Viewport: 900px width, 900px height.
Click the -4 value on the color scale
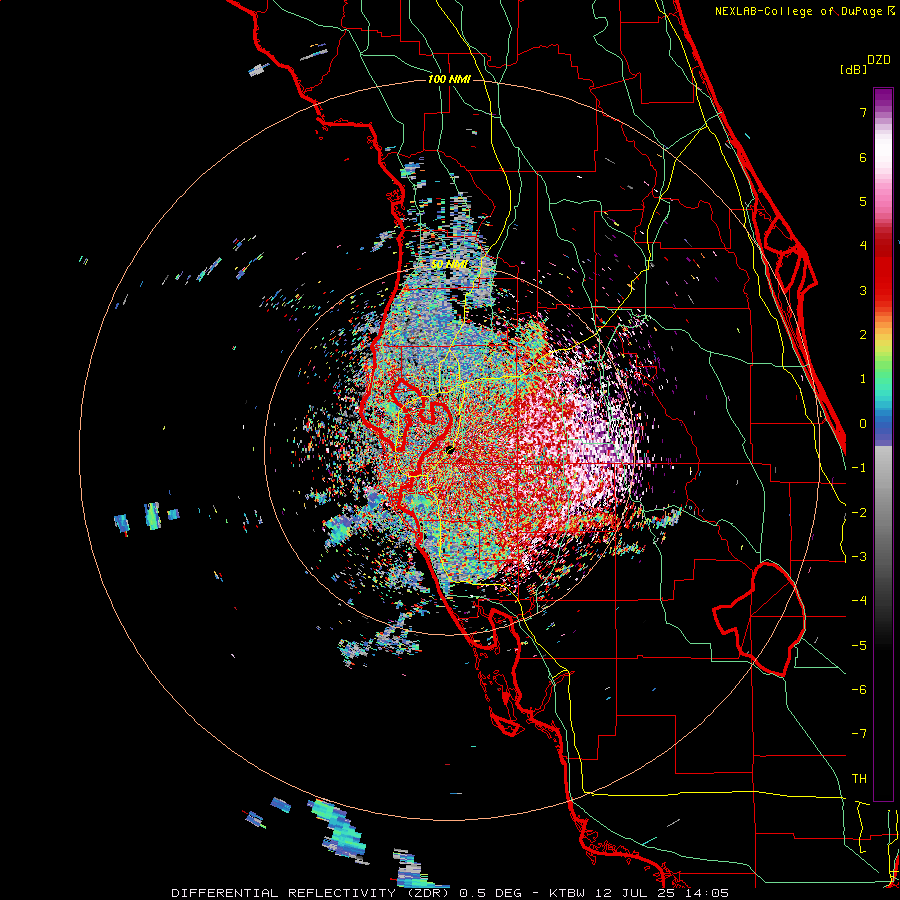[x=859, y=601]
